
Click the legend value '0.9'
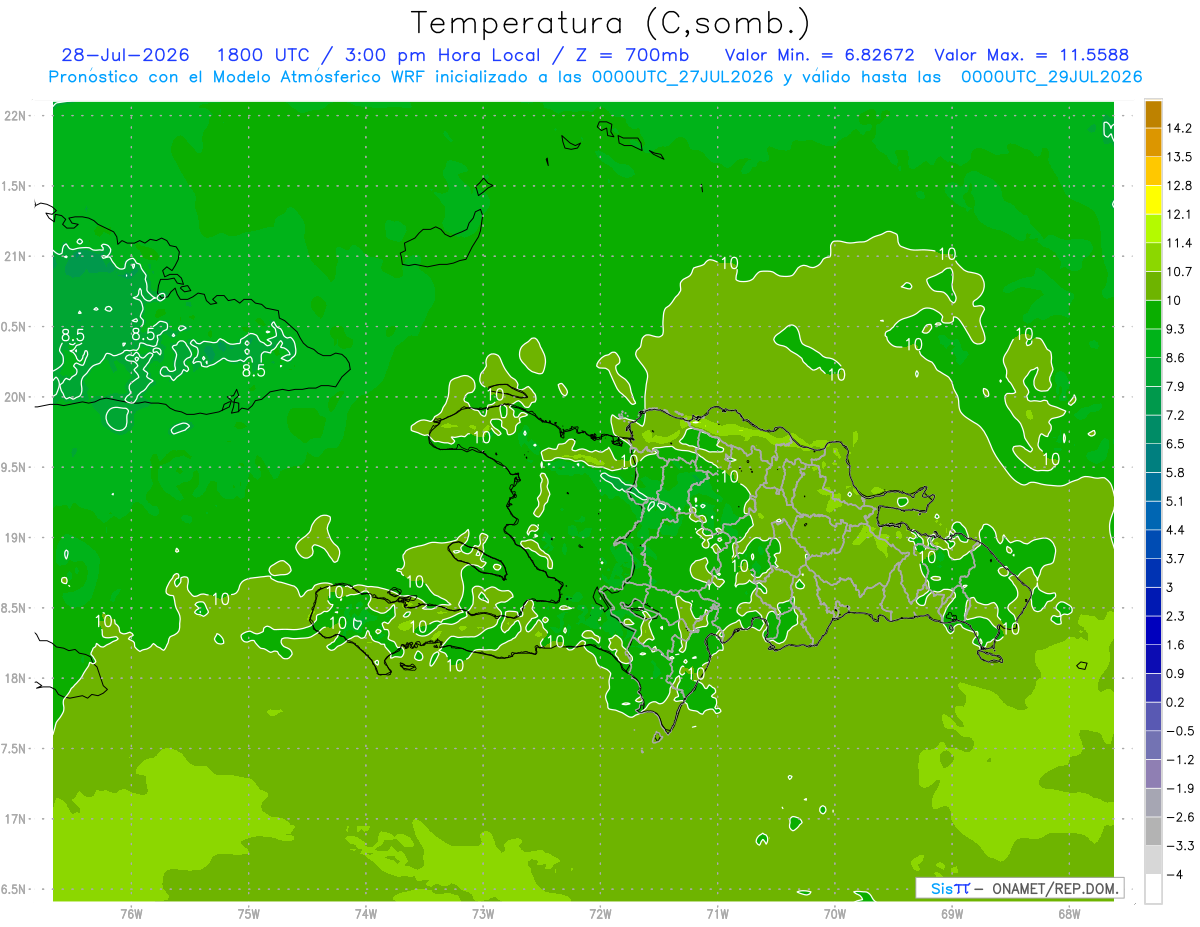1176,673
